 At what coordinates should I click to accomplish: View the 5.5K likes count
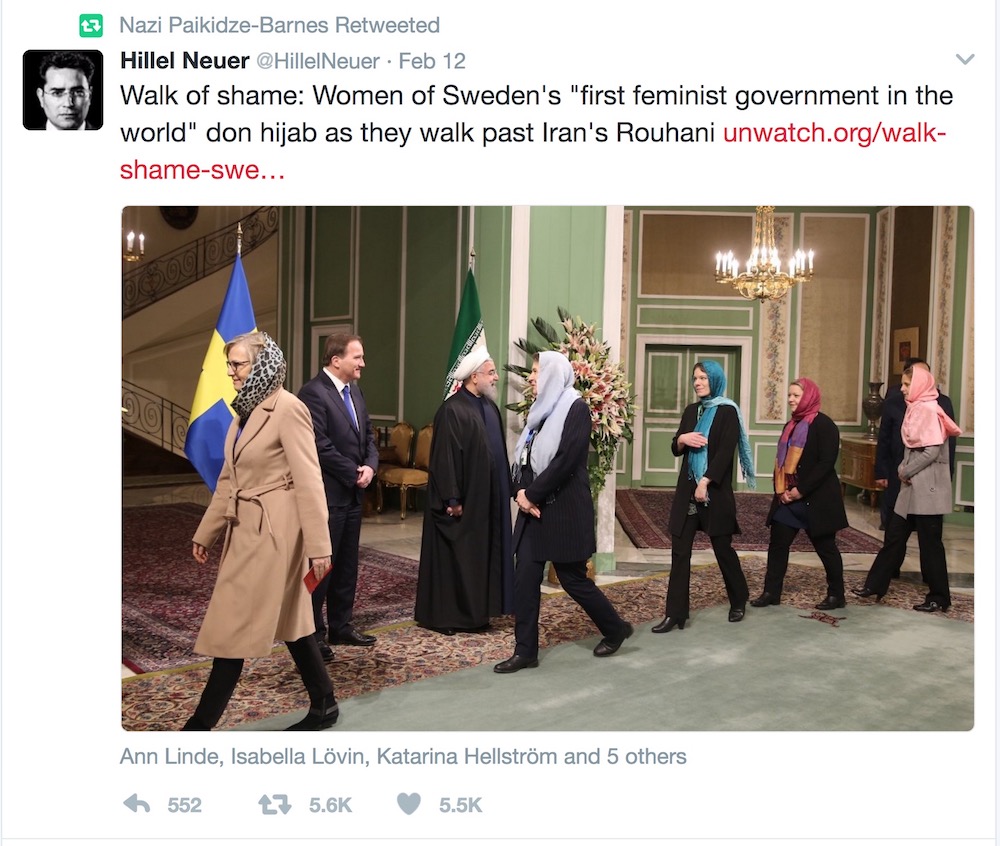[460, 805]
